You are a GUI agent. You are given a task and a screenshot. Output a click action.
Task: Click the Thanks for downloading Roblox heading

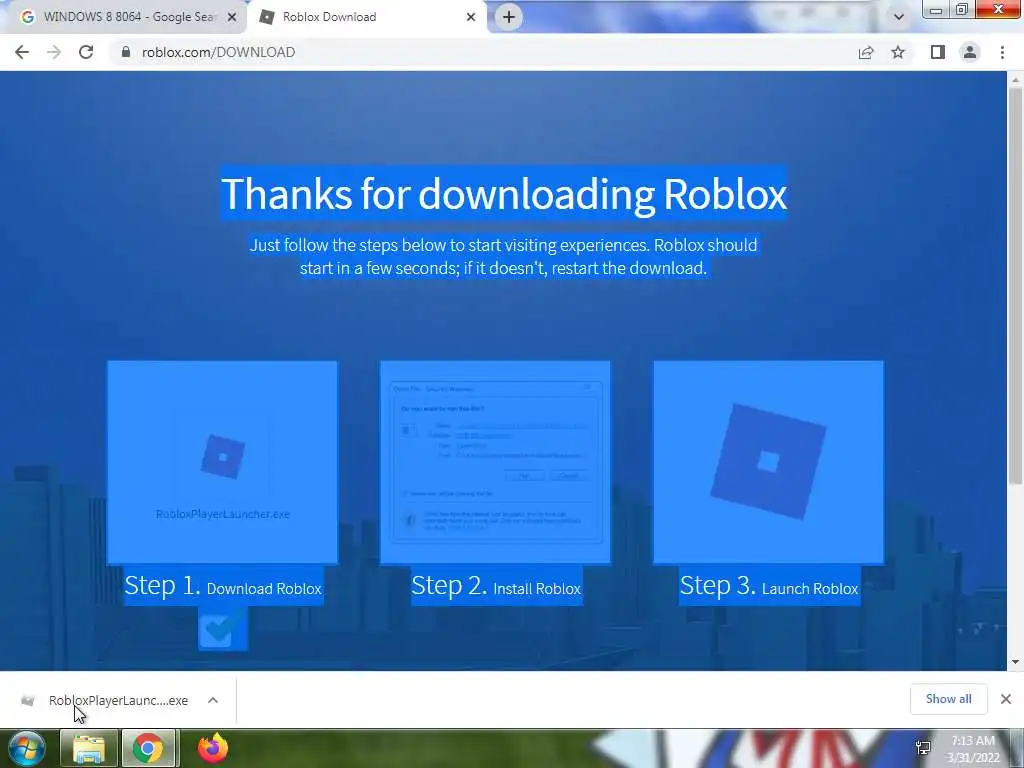504,194
